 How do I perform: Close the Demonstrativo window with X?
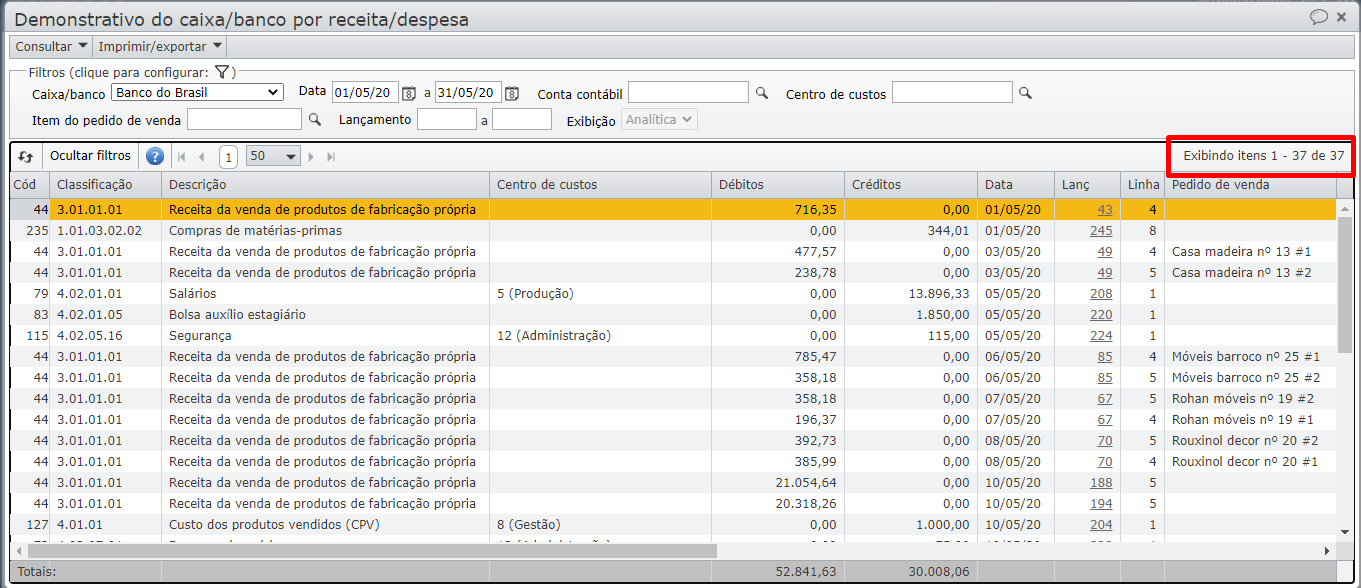point(1343,17)
